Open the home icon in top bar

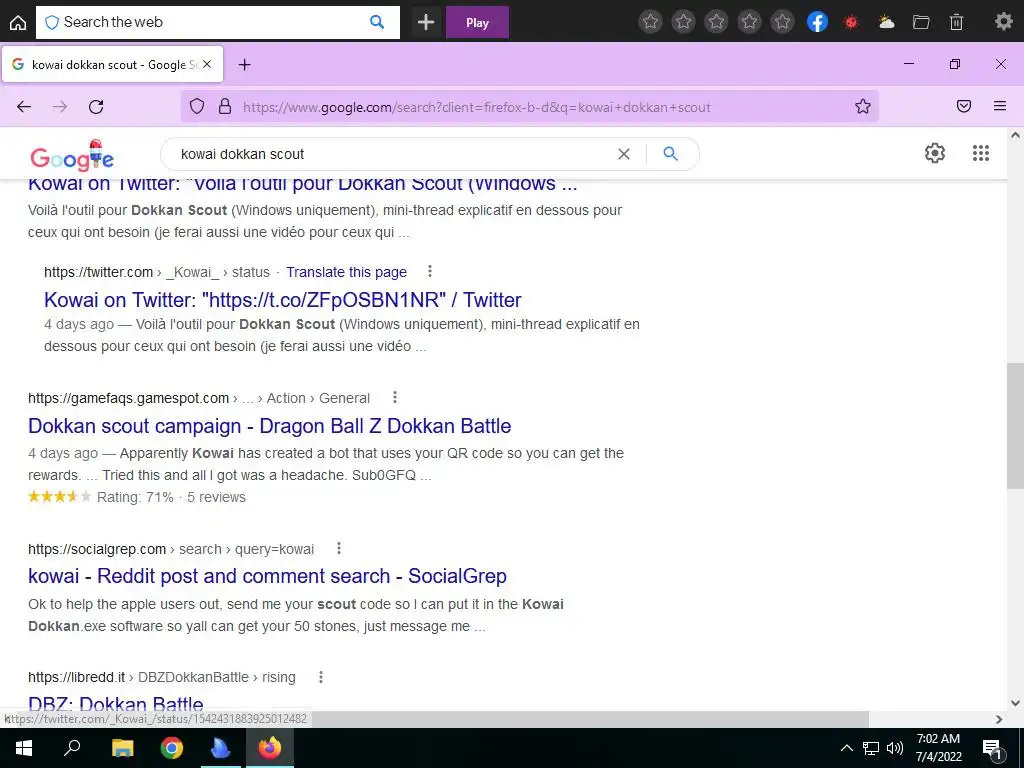(18, 23)
